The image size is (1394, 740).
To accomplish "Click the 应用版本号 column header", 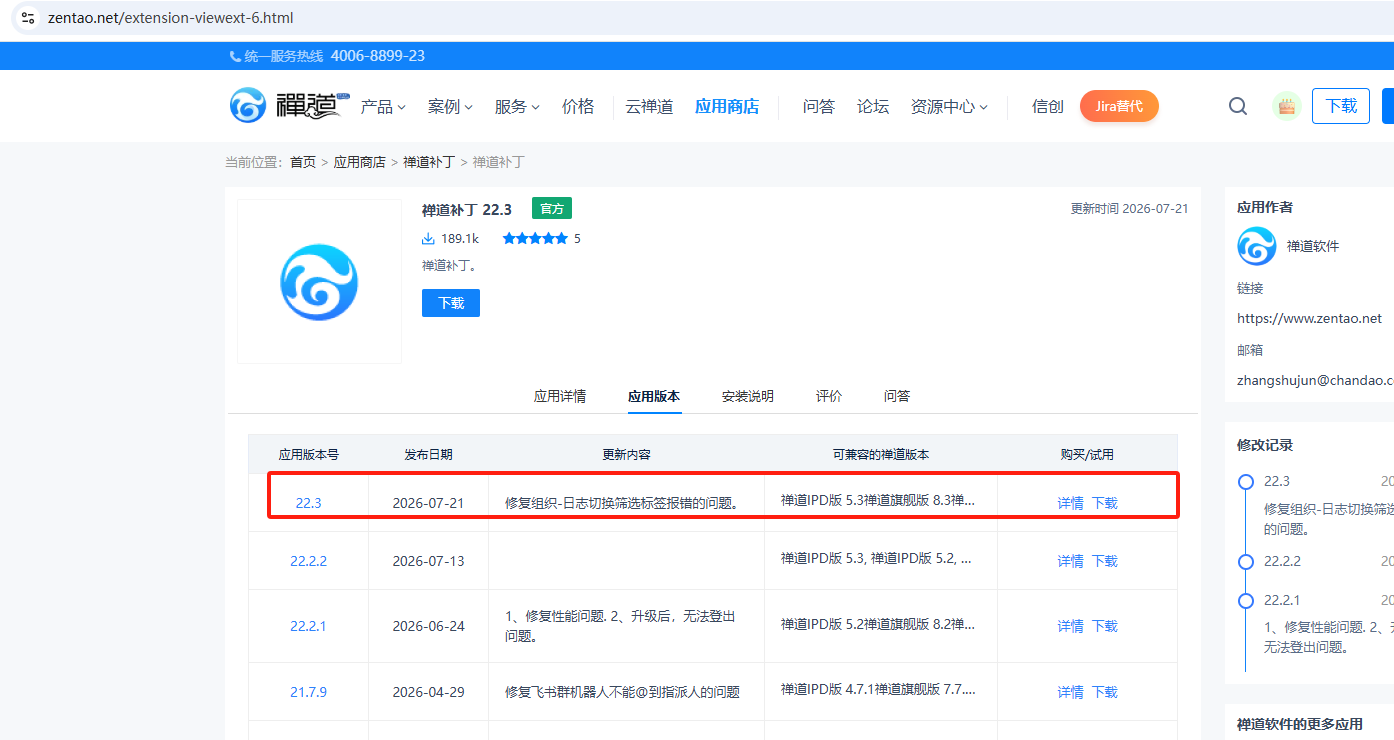I will (308, 454).
